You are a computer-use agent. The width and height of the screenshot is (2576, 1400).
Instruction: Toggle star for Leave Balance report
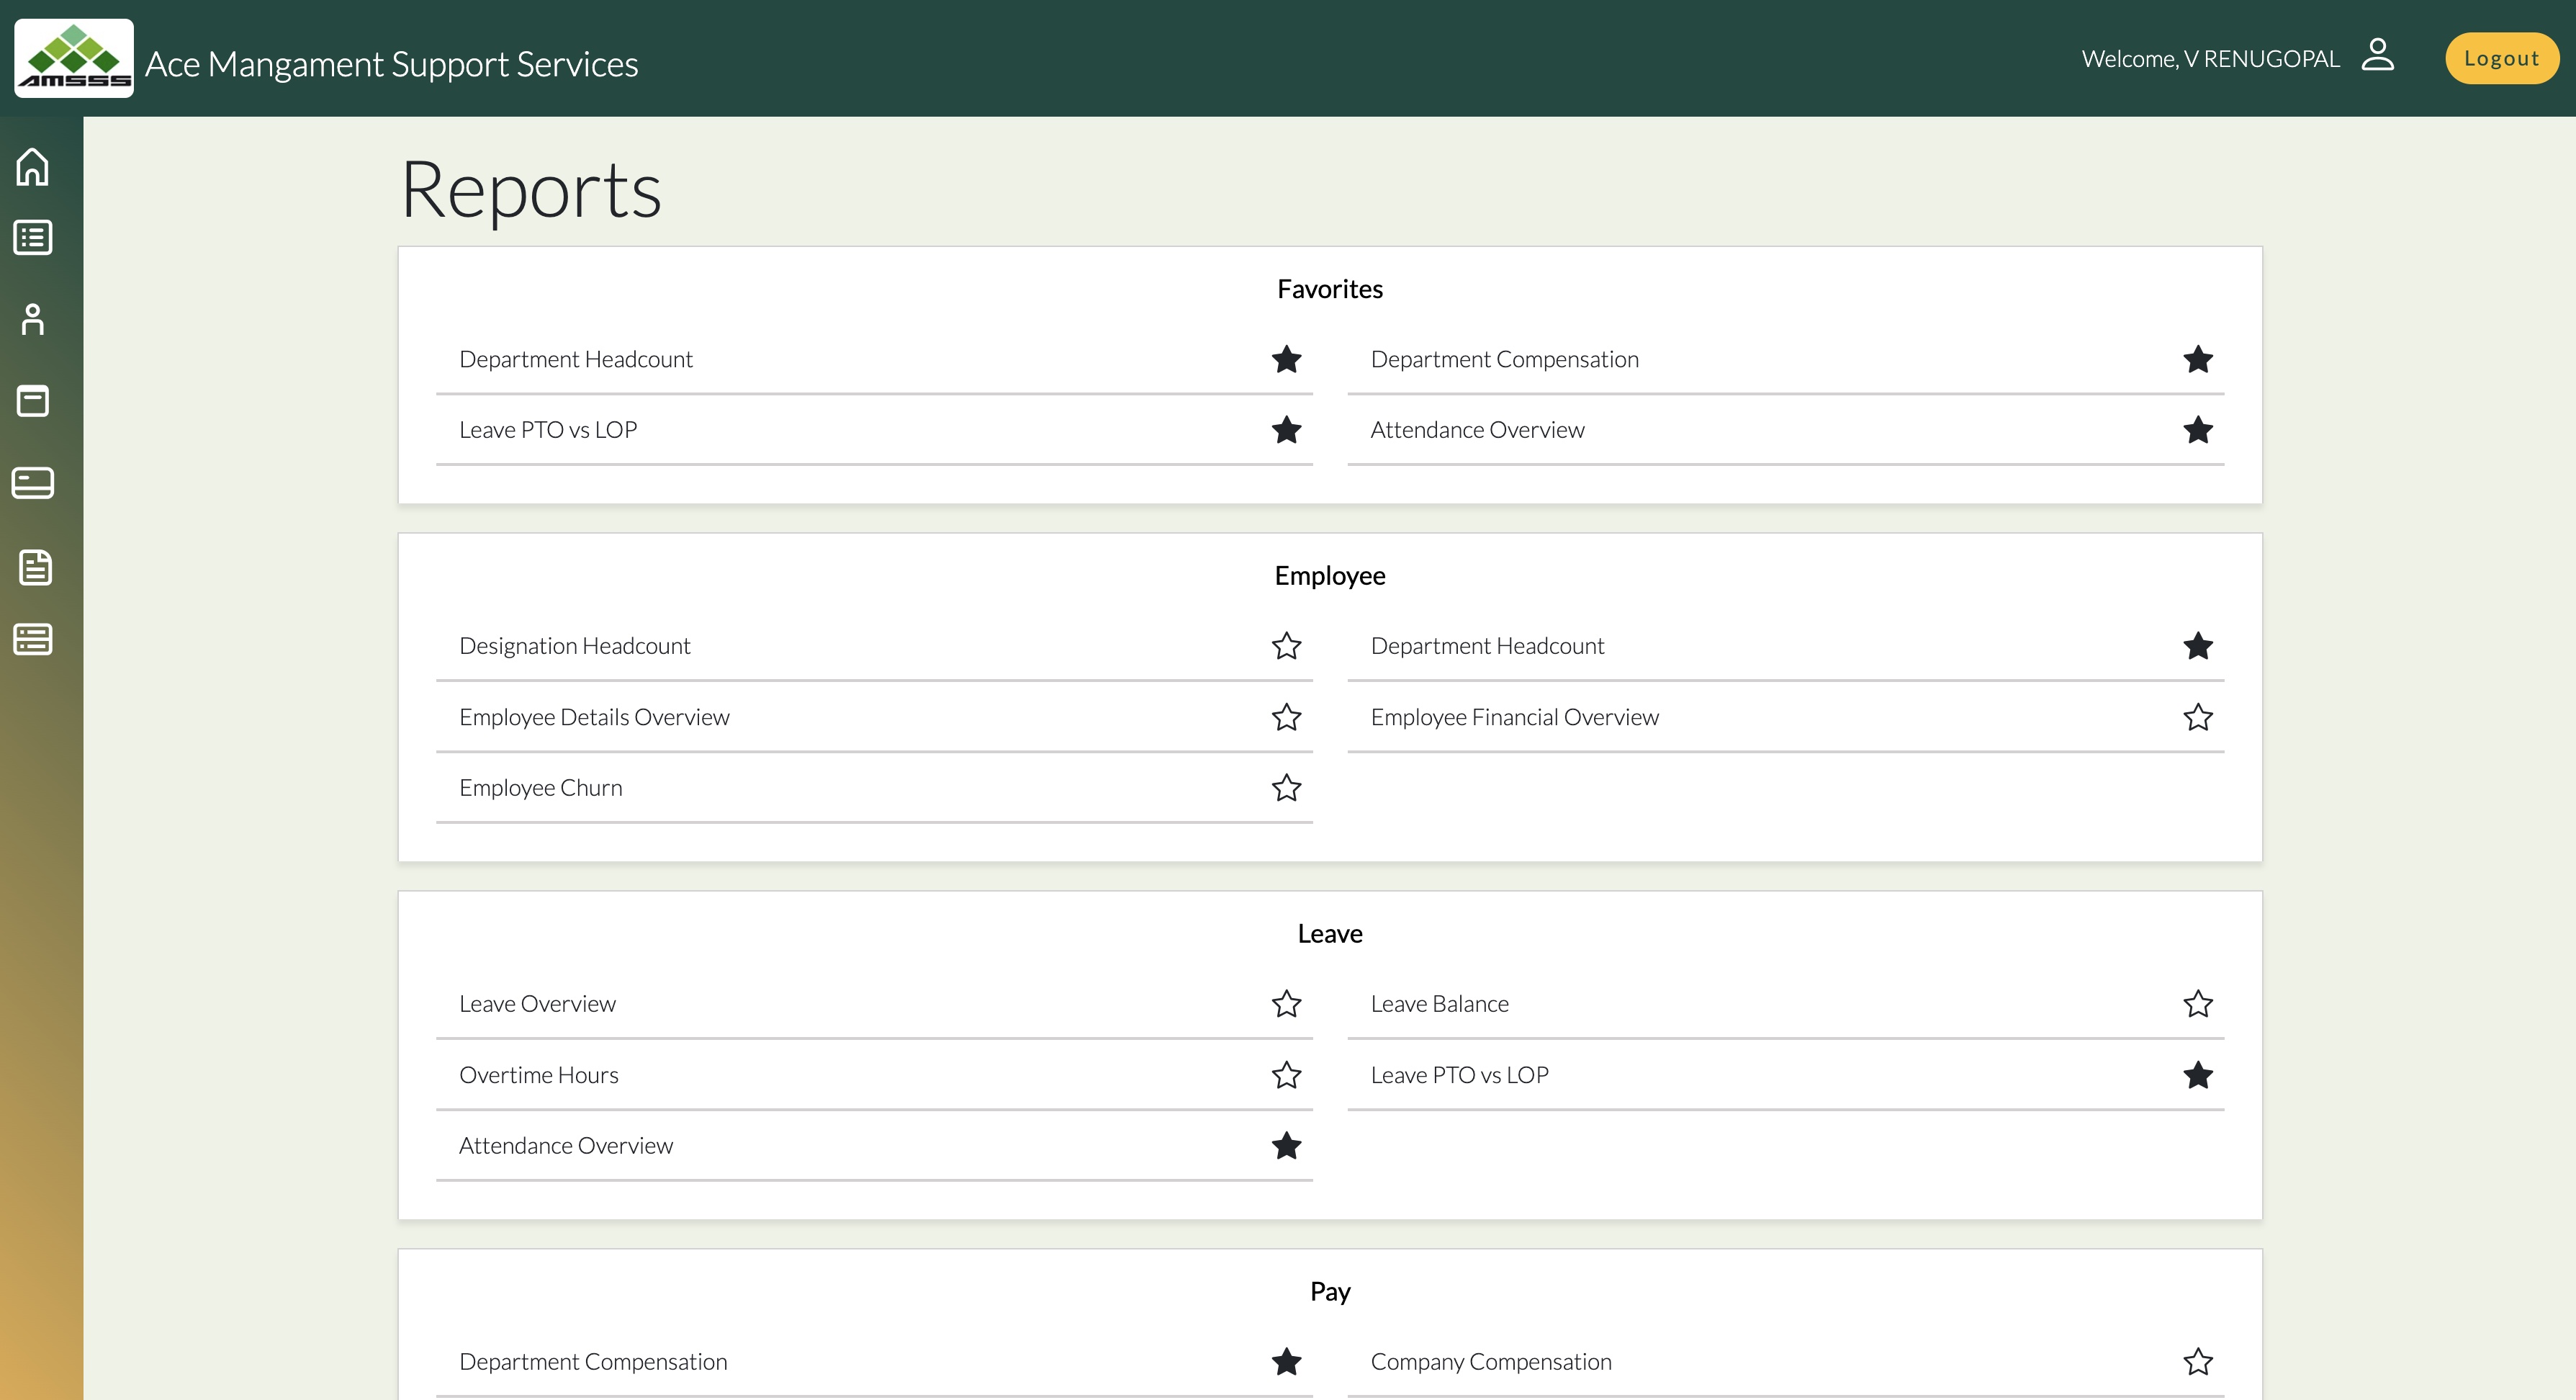(x=2197, y=1004)
